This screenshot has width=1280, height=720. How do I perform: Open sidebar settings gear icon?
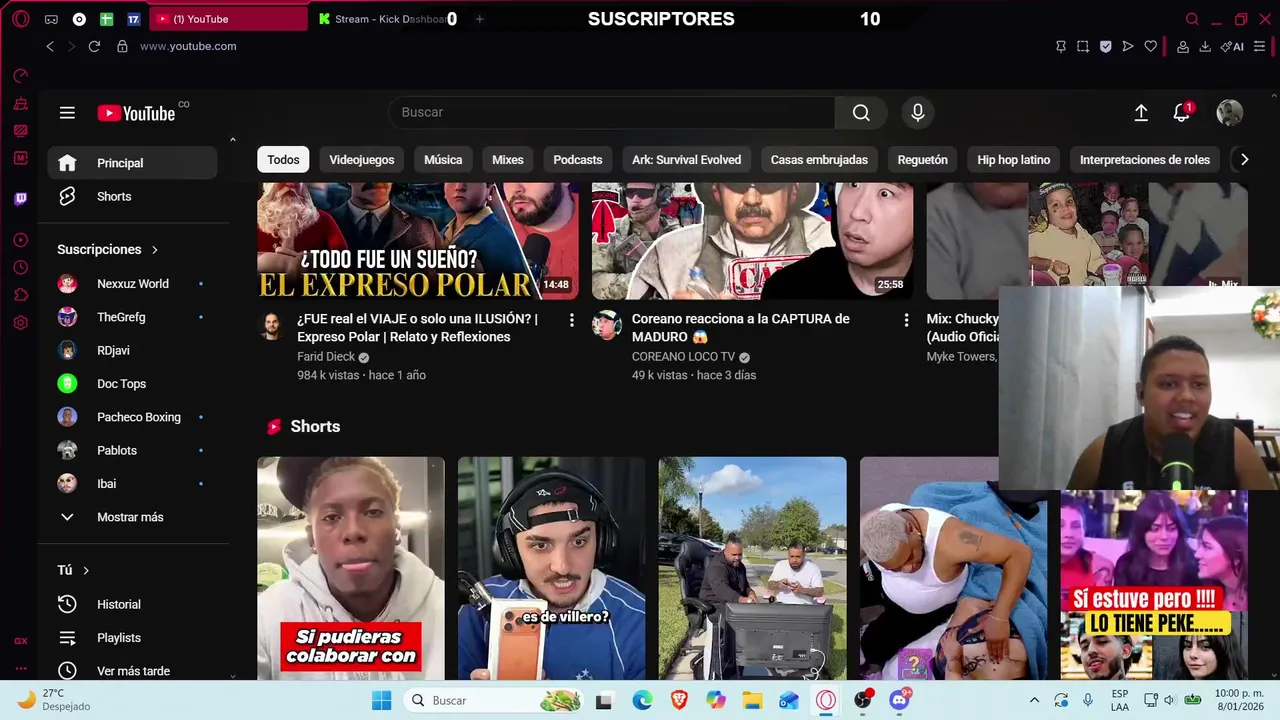click(20, 322)
